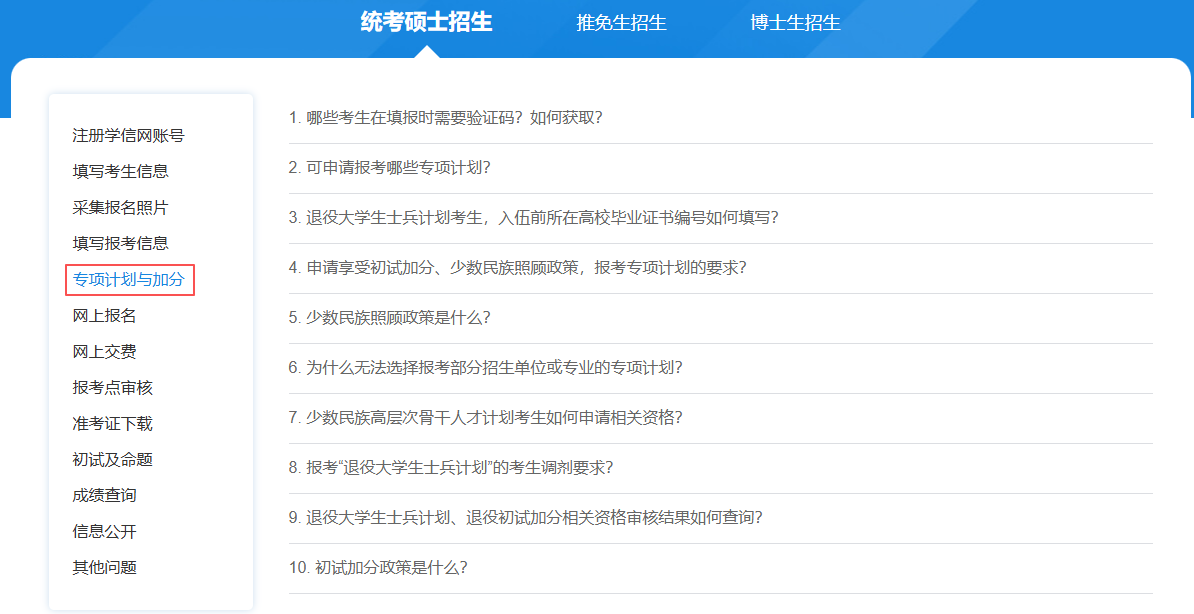Open 网上报名 in the sidebar
Screen dimensions: 1194x614
pos(104,315)
